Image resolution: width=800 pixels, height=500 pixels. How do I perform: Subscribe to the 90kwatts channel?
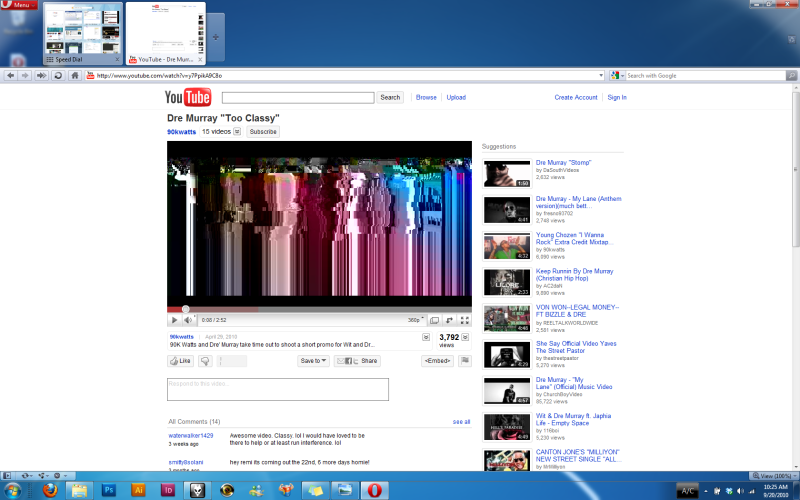263,132
